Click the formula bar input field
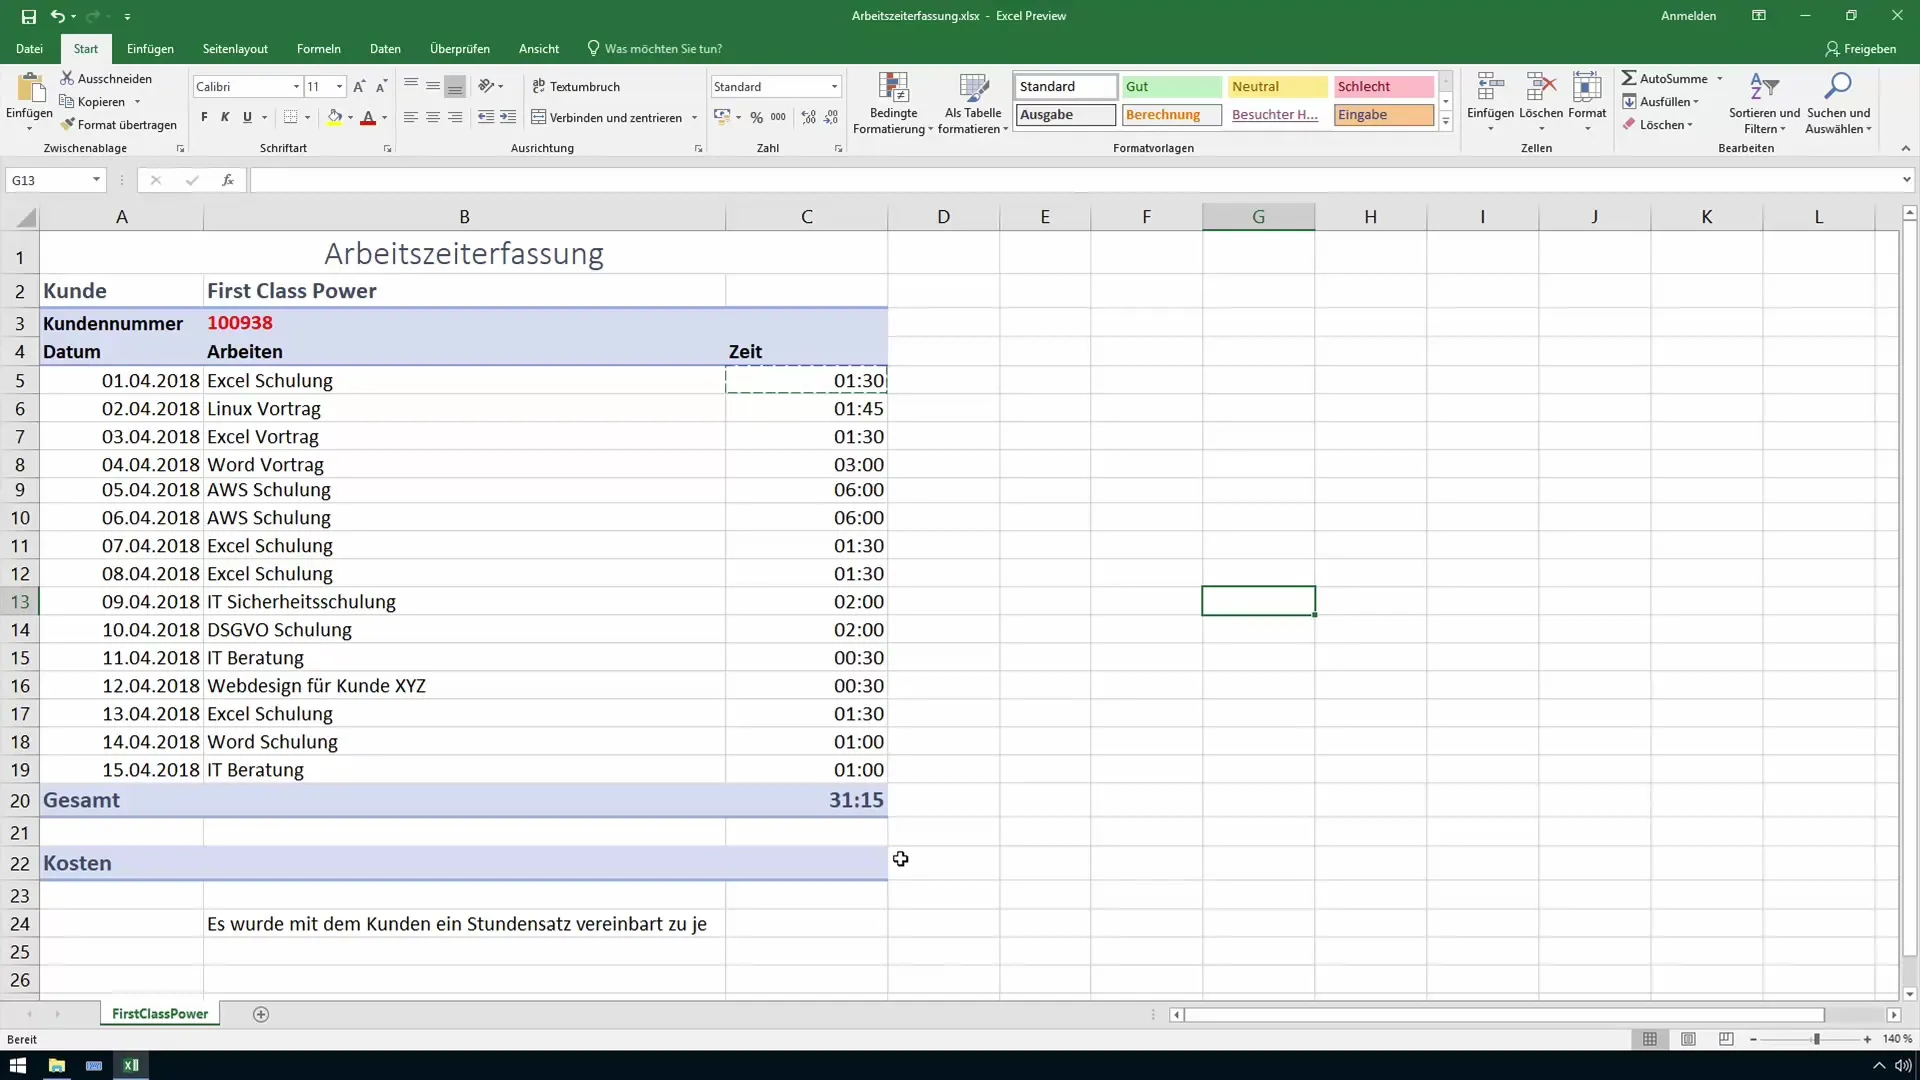This screenshot has height=1080, width=1920. [1073, 180]
